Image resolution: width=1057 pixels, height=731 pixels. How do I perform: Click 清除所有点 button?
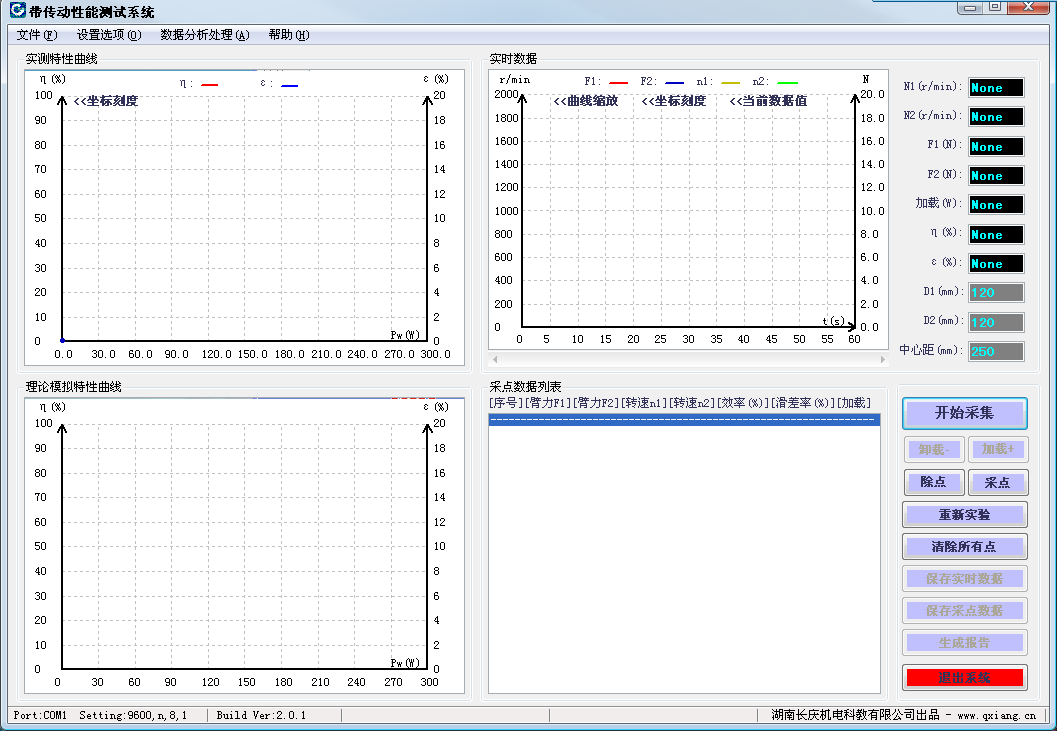pyautogui.click(x=964, y=547)
